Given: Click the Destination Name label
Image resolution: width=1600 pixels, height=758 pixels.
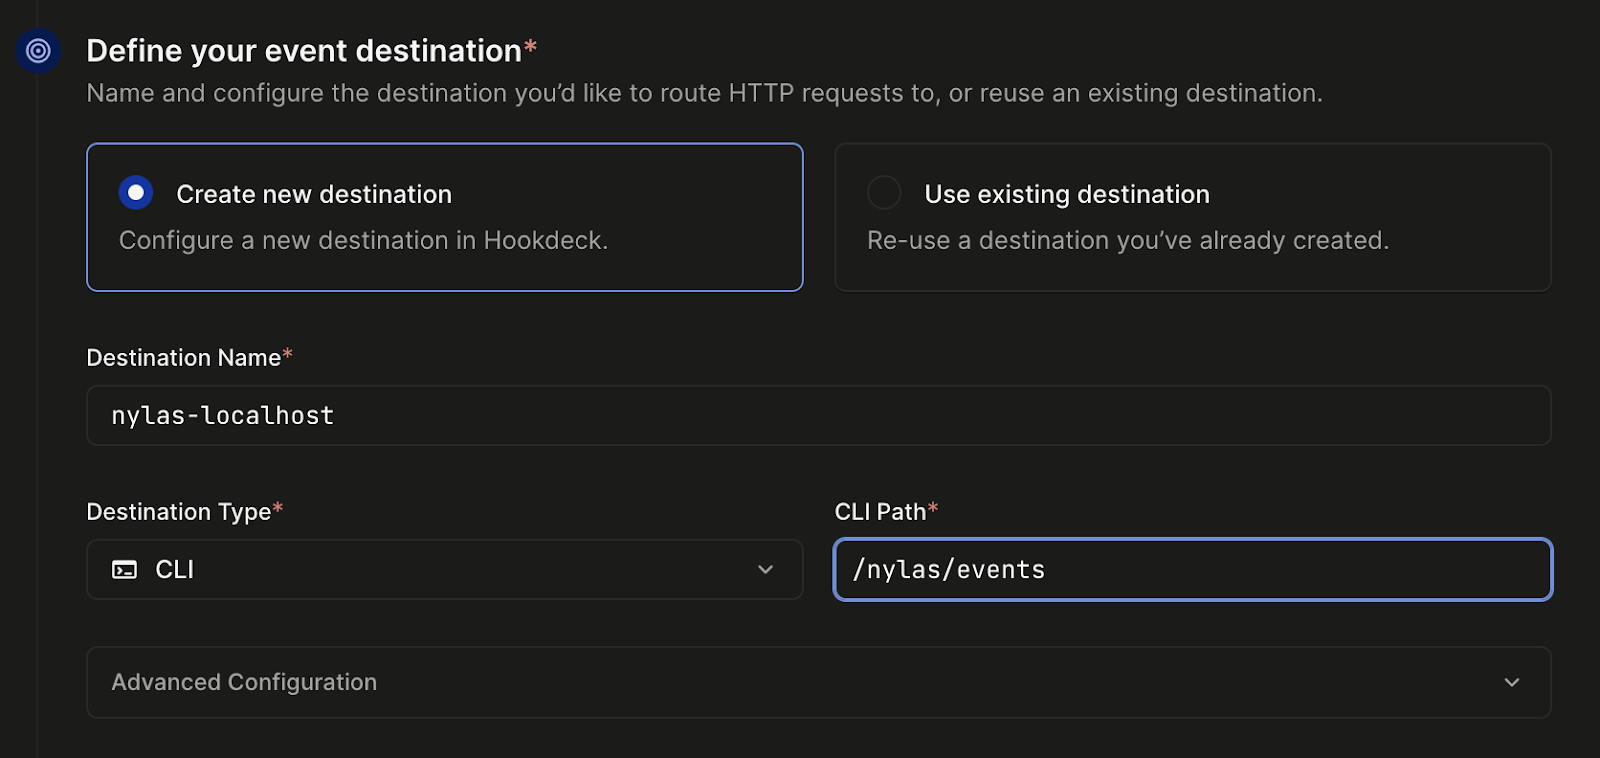Looking at the screenshot, I should click(x=184, y=358).
